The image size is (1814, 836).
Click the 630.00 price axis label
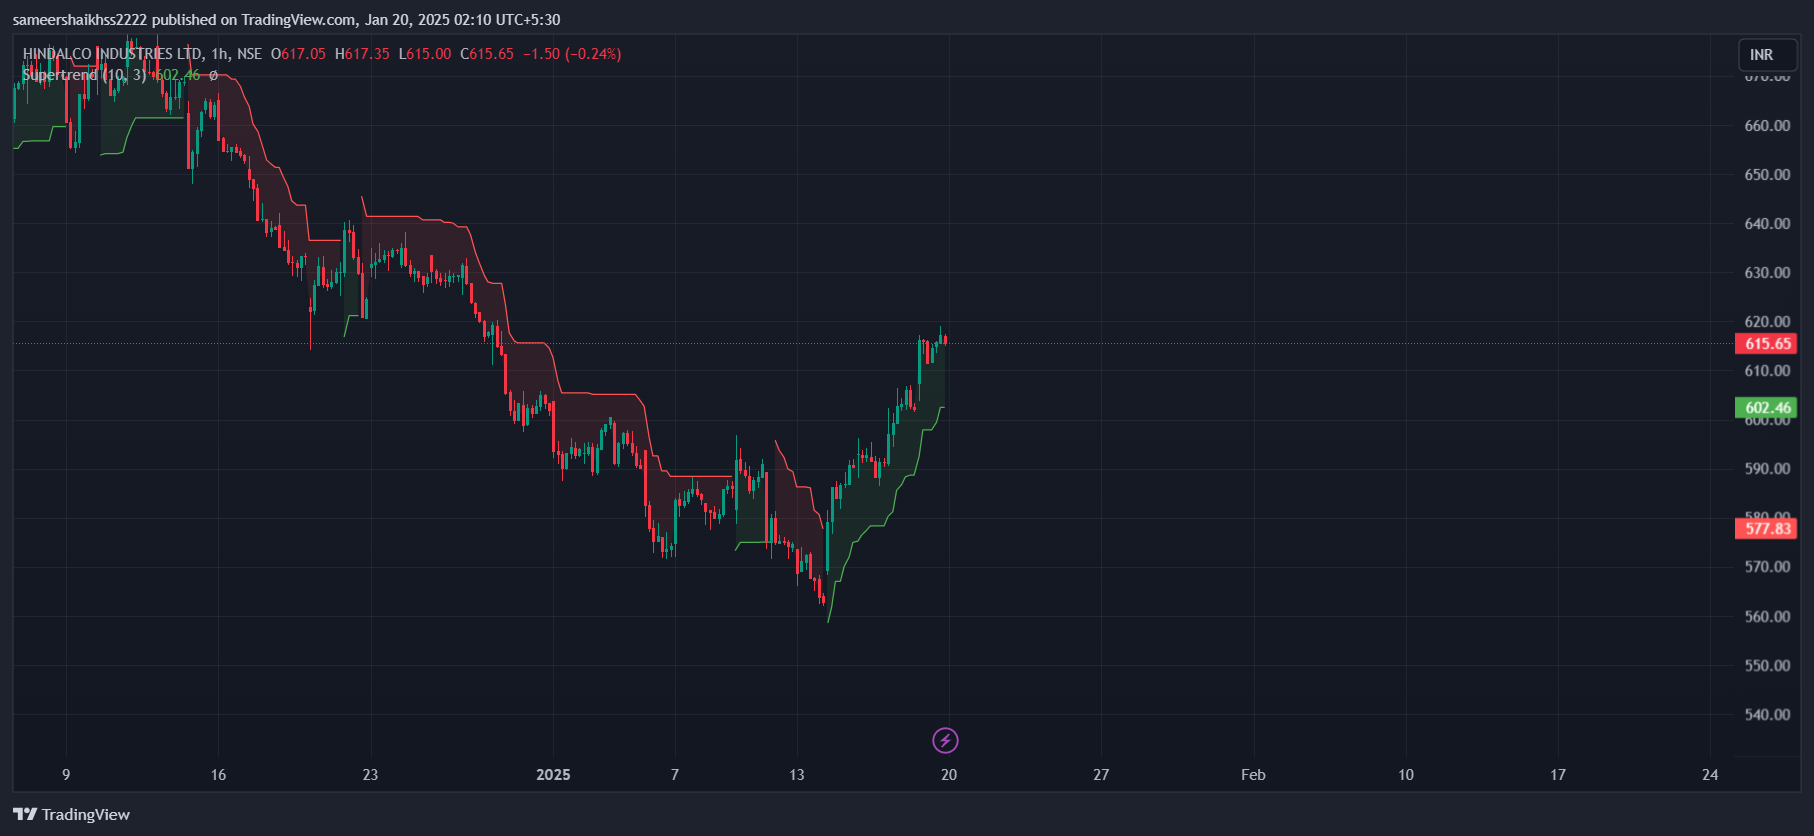(x=1767, y=272)
